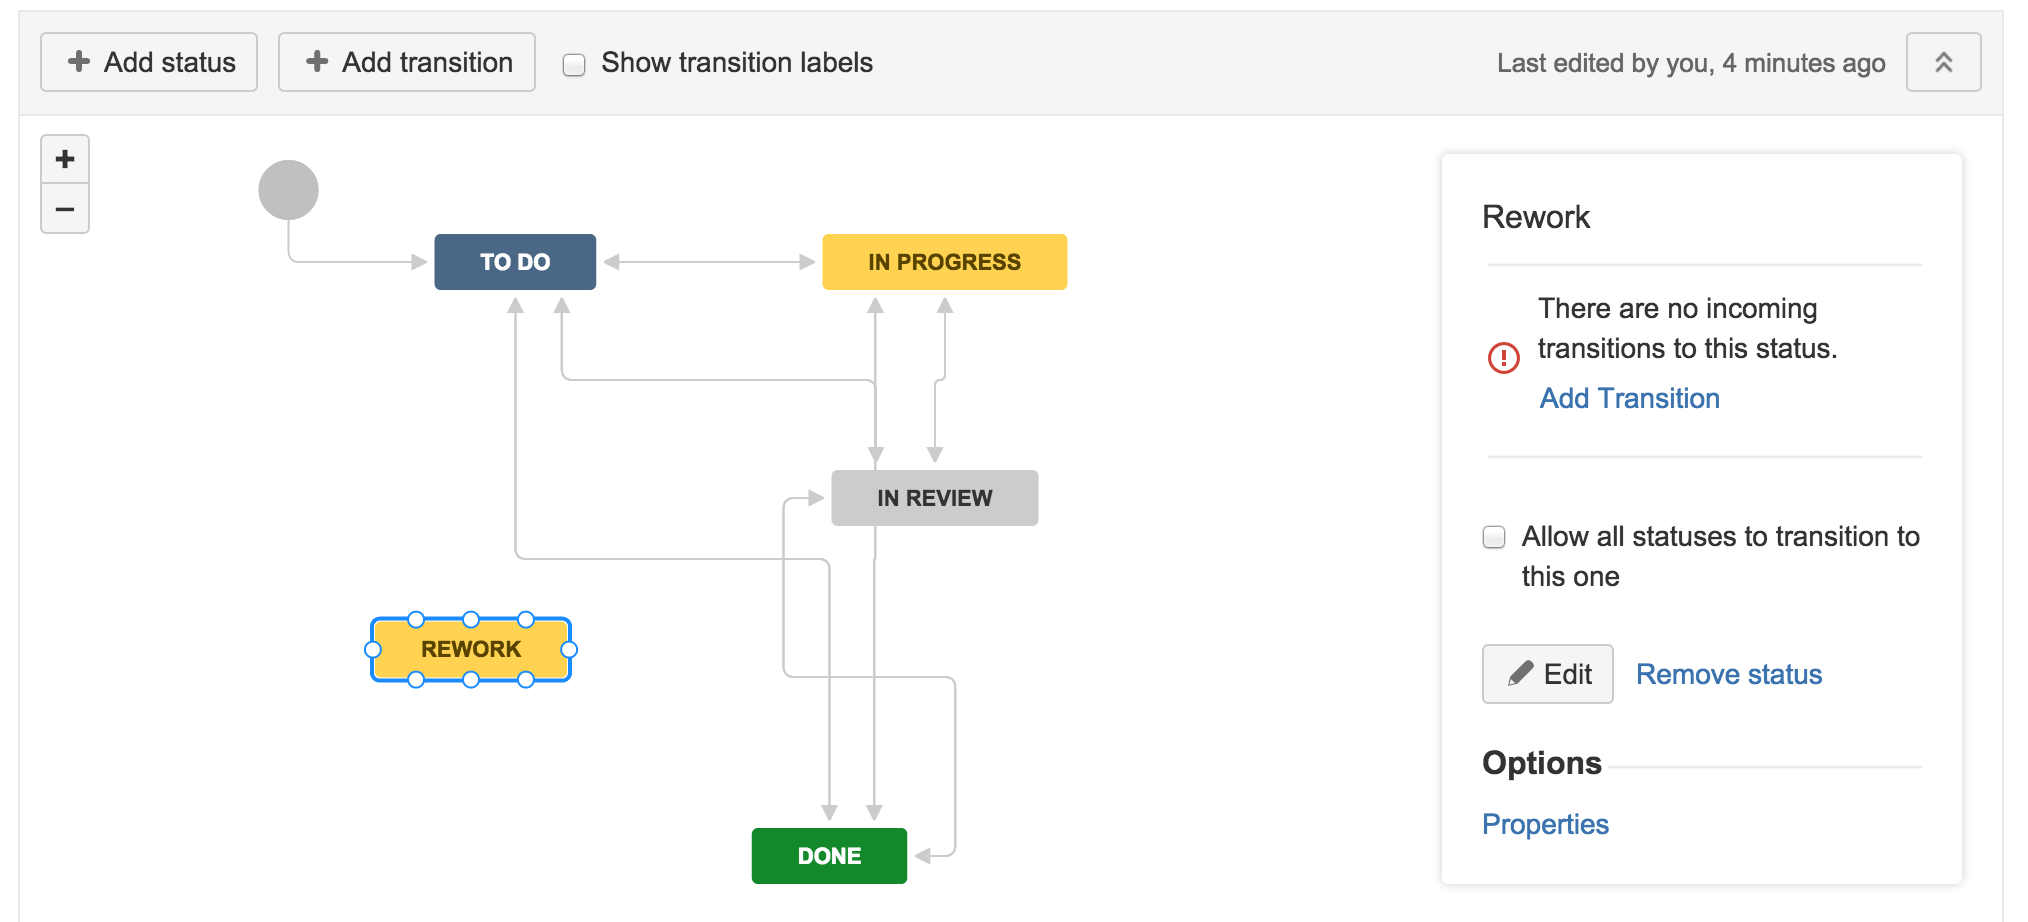Image resolution: width=2028 pixels, height=922 pixels.
Task: Click the Remove status link
Action: (1728, 674)
